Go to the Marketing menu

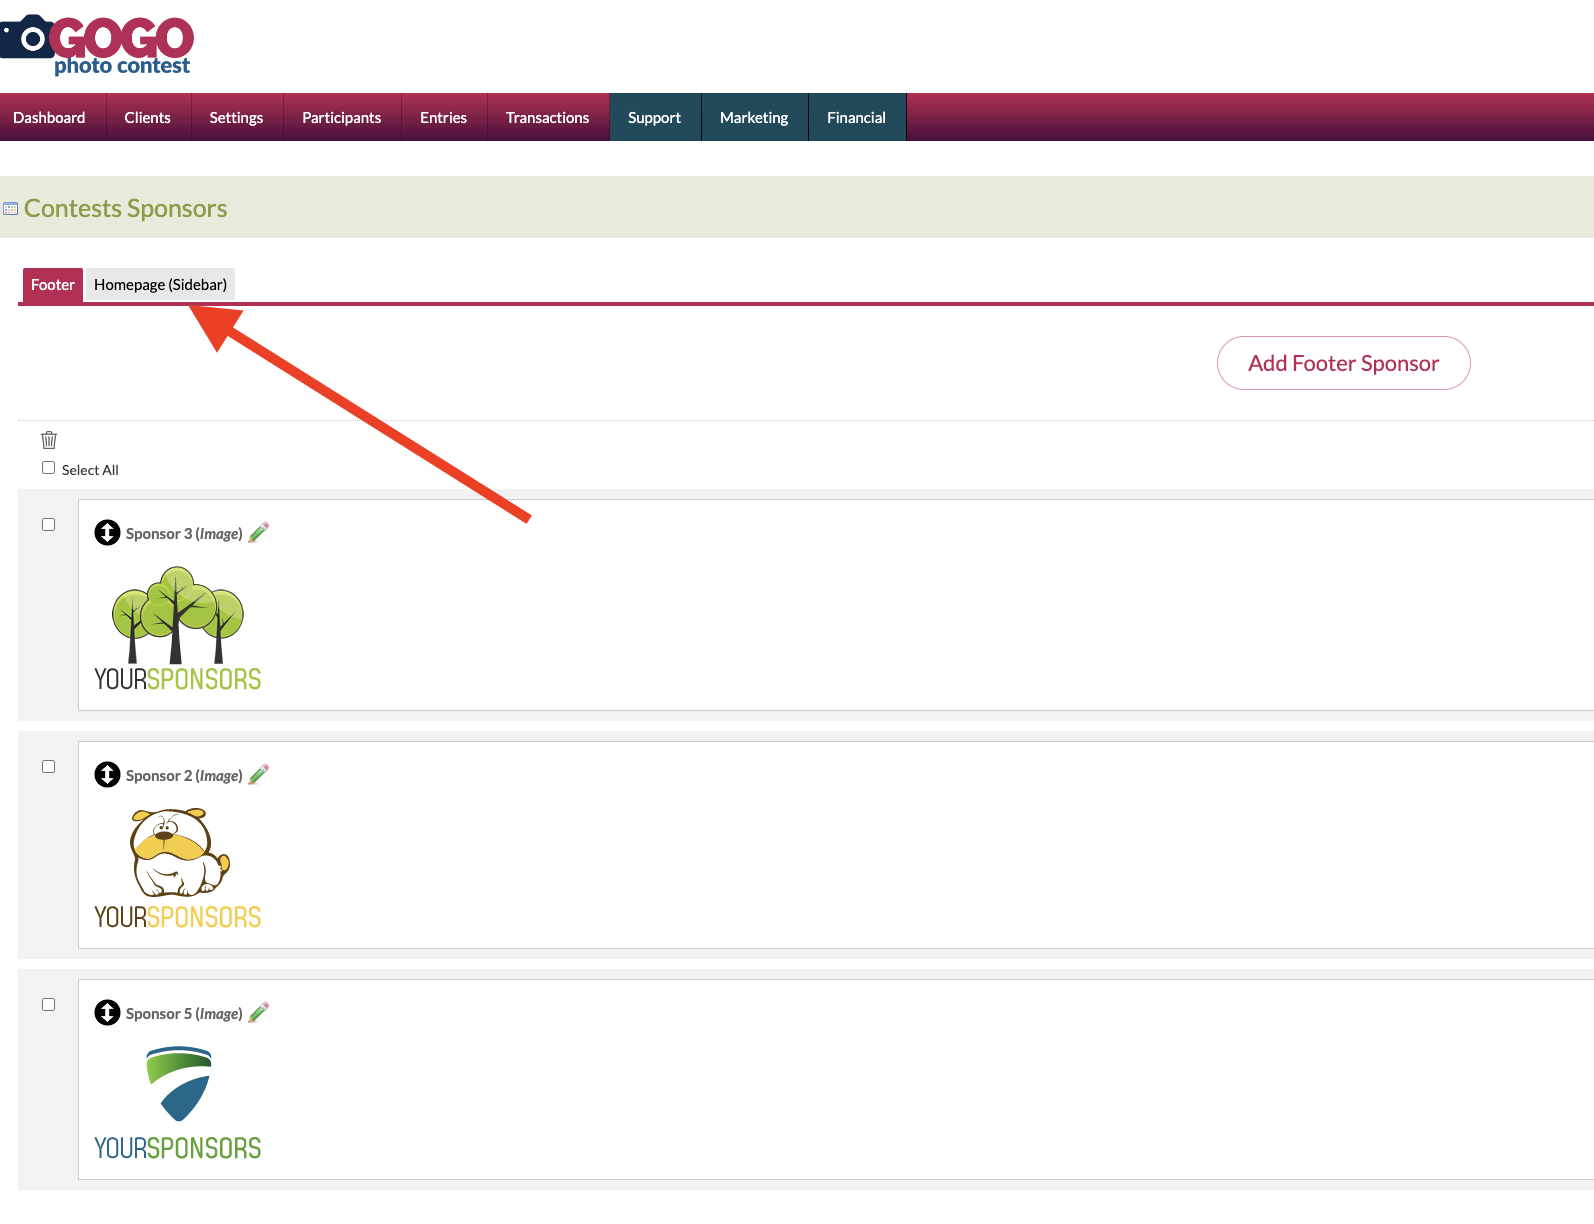tap(754, 118)
